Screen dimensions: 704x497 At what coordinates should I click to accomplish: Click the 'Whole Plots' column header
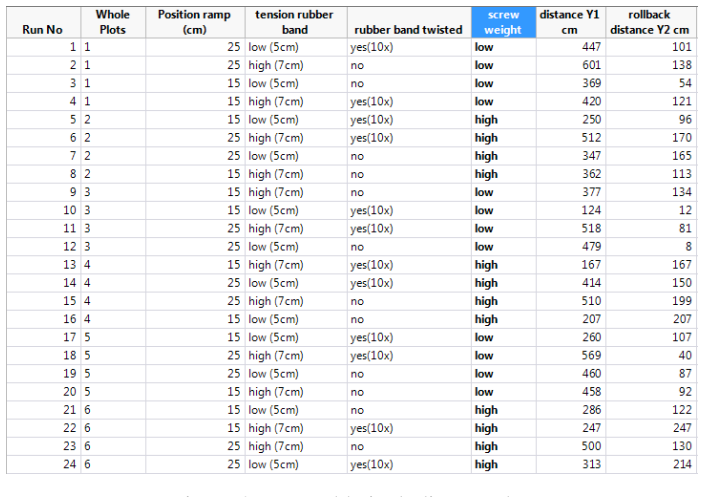(x=113, y=22)
